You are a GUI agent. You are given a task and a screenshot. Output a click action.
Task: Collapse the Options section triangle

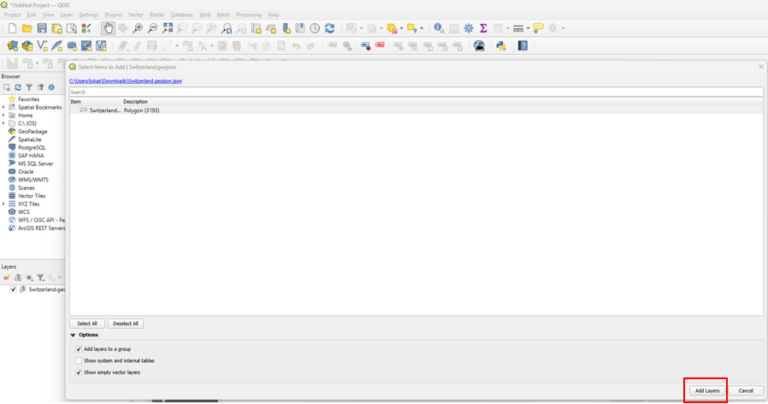coord(72,335)
